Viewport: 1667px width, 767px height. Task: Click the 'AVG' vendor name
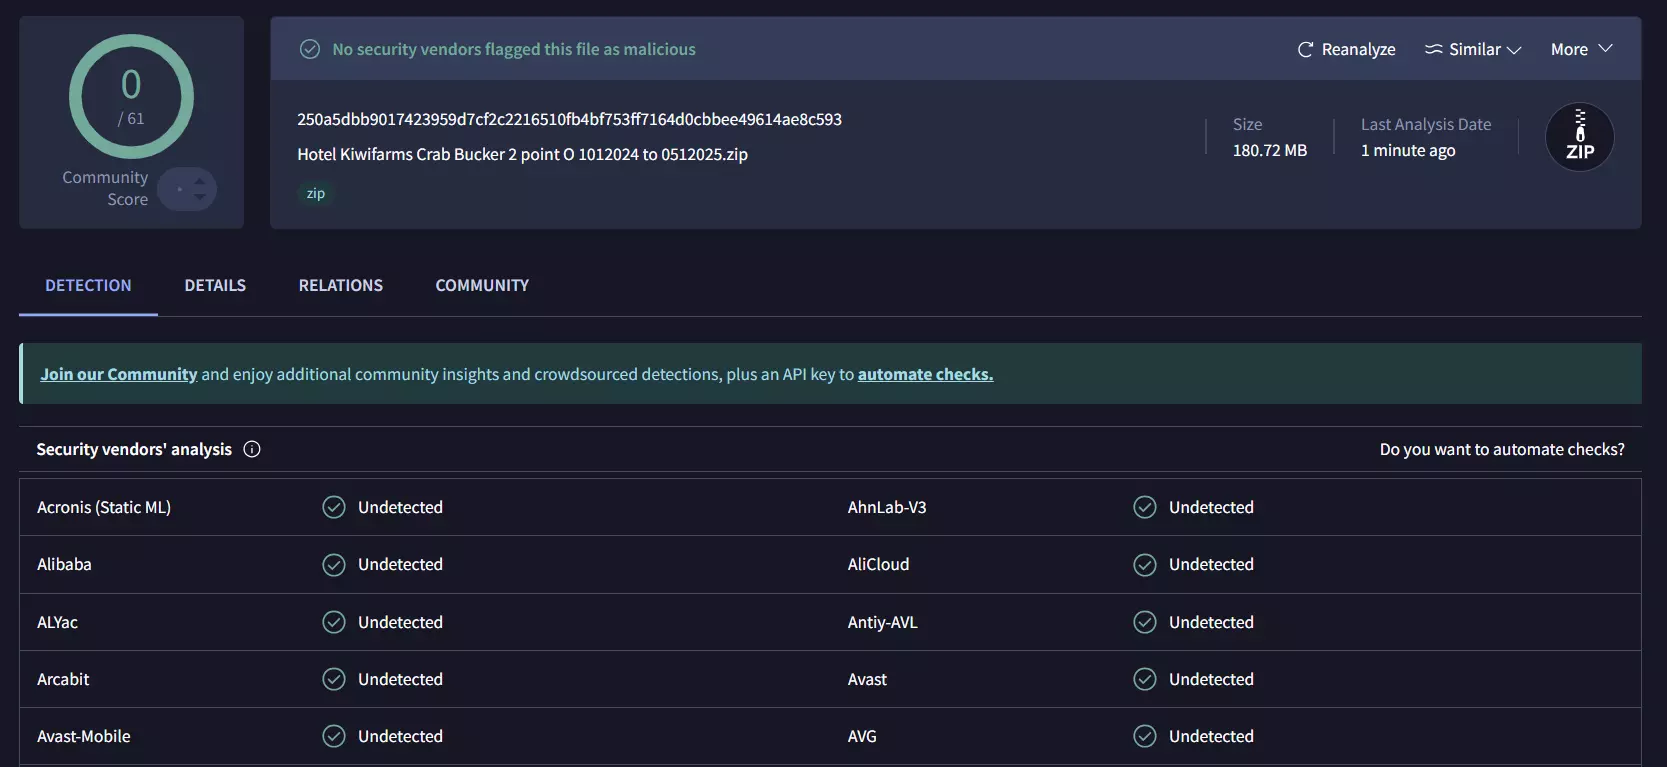coord(862,736)
